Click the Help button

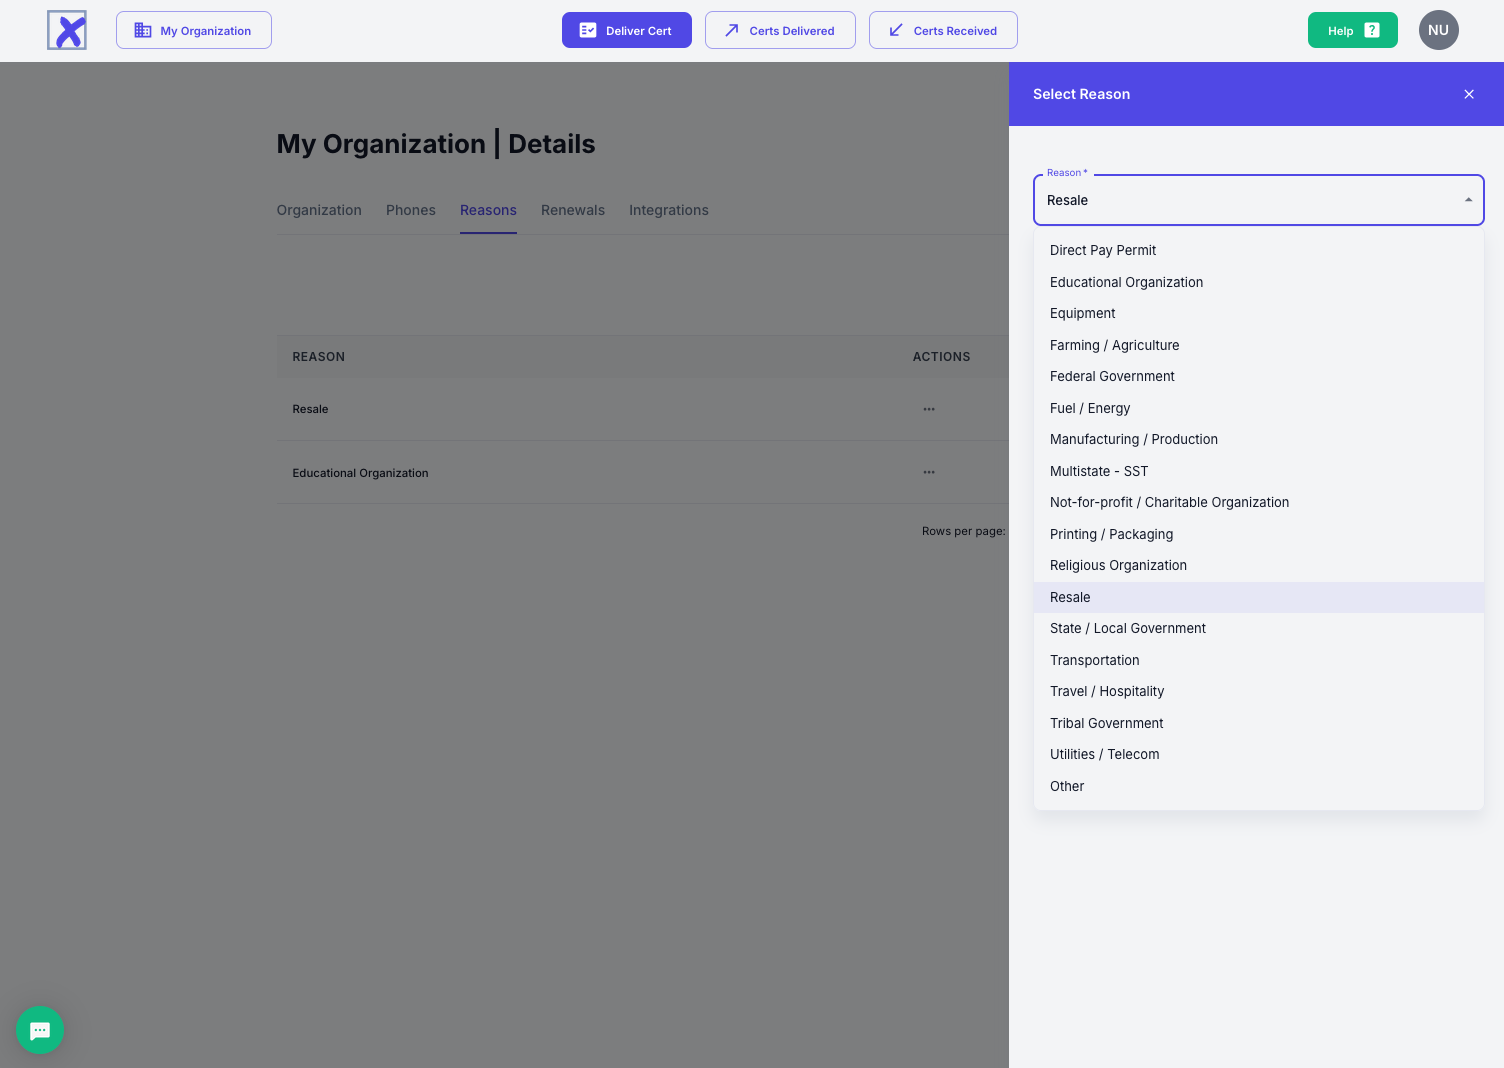coord(1352,30)
